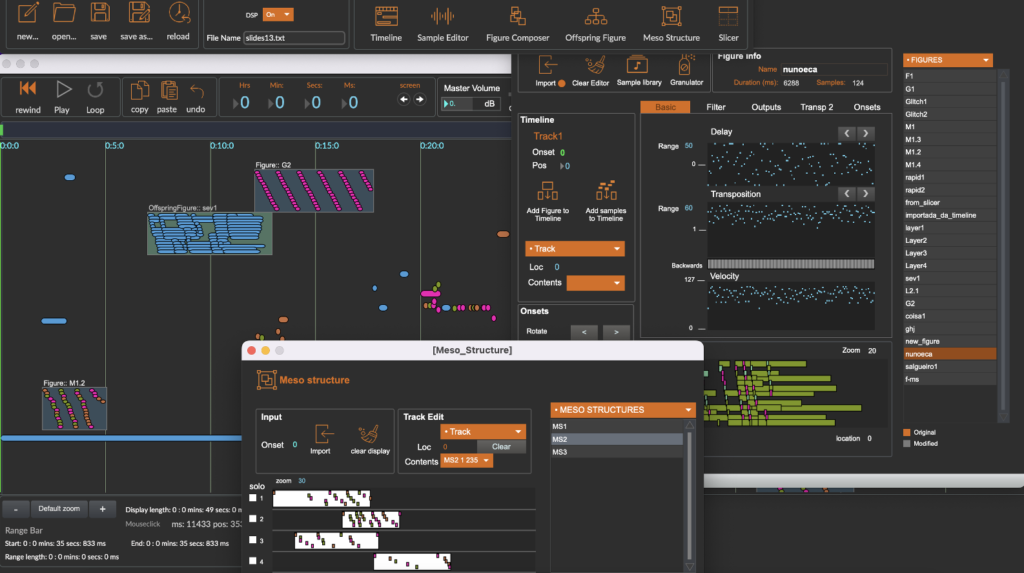Switch to the Transp 2 tab
Viewport: 1024px width, 573px height.
tap(816, 107)
